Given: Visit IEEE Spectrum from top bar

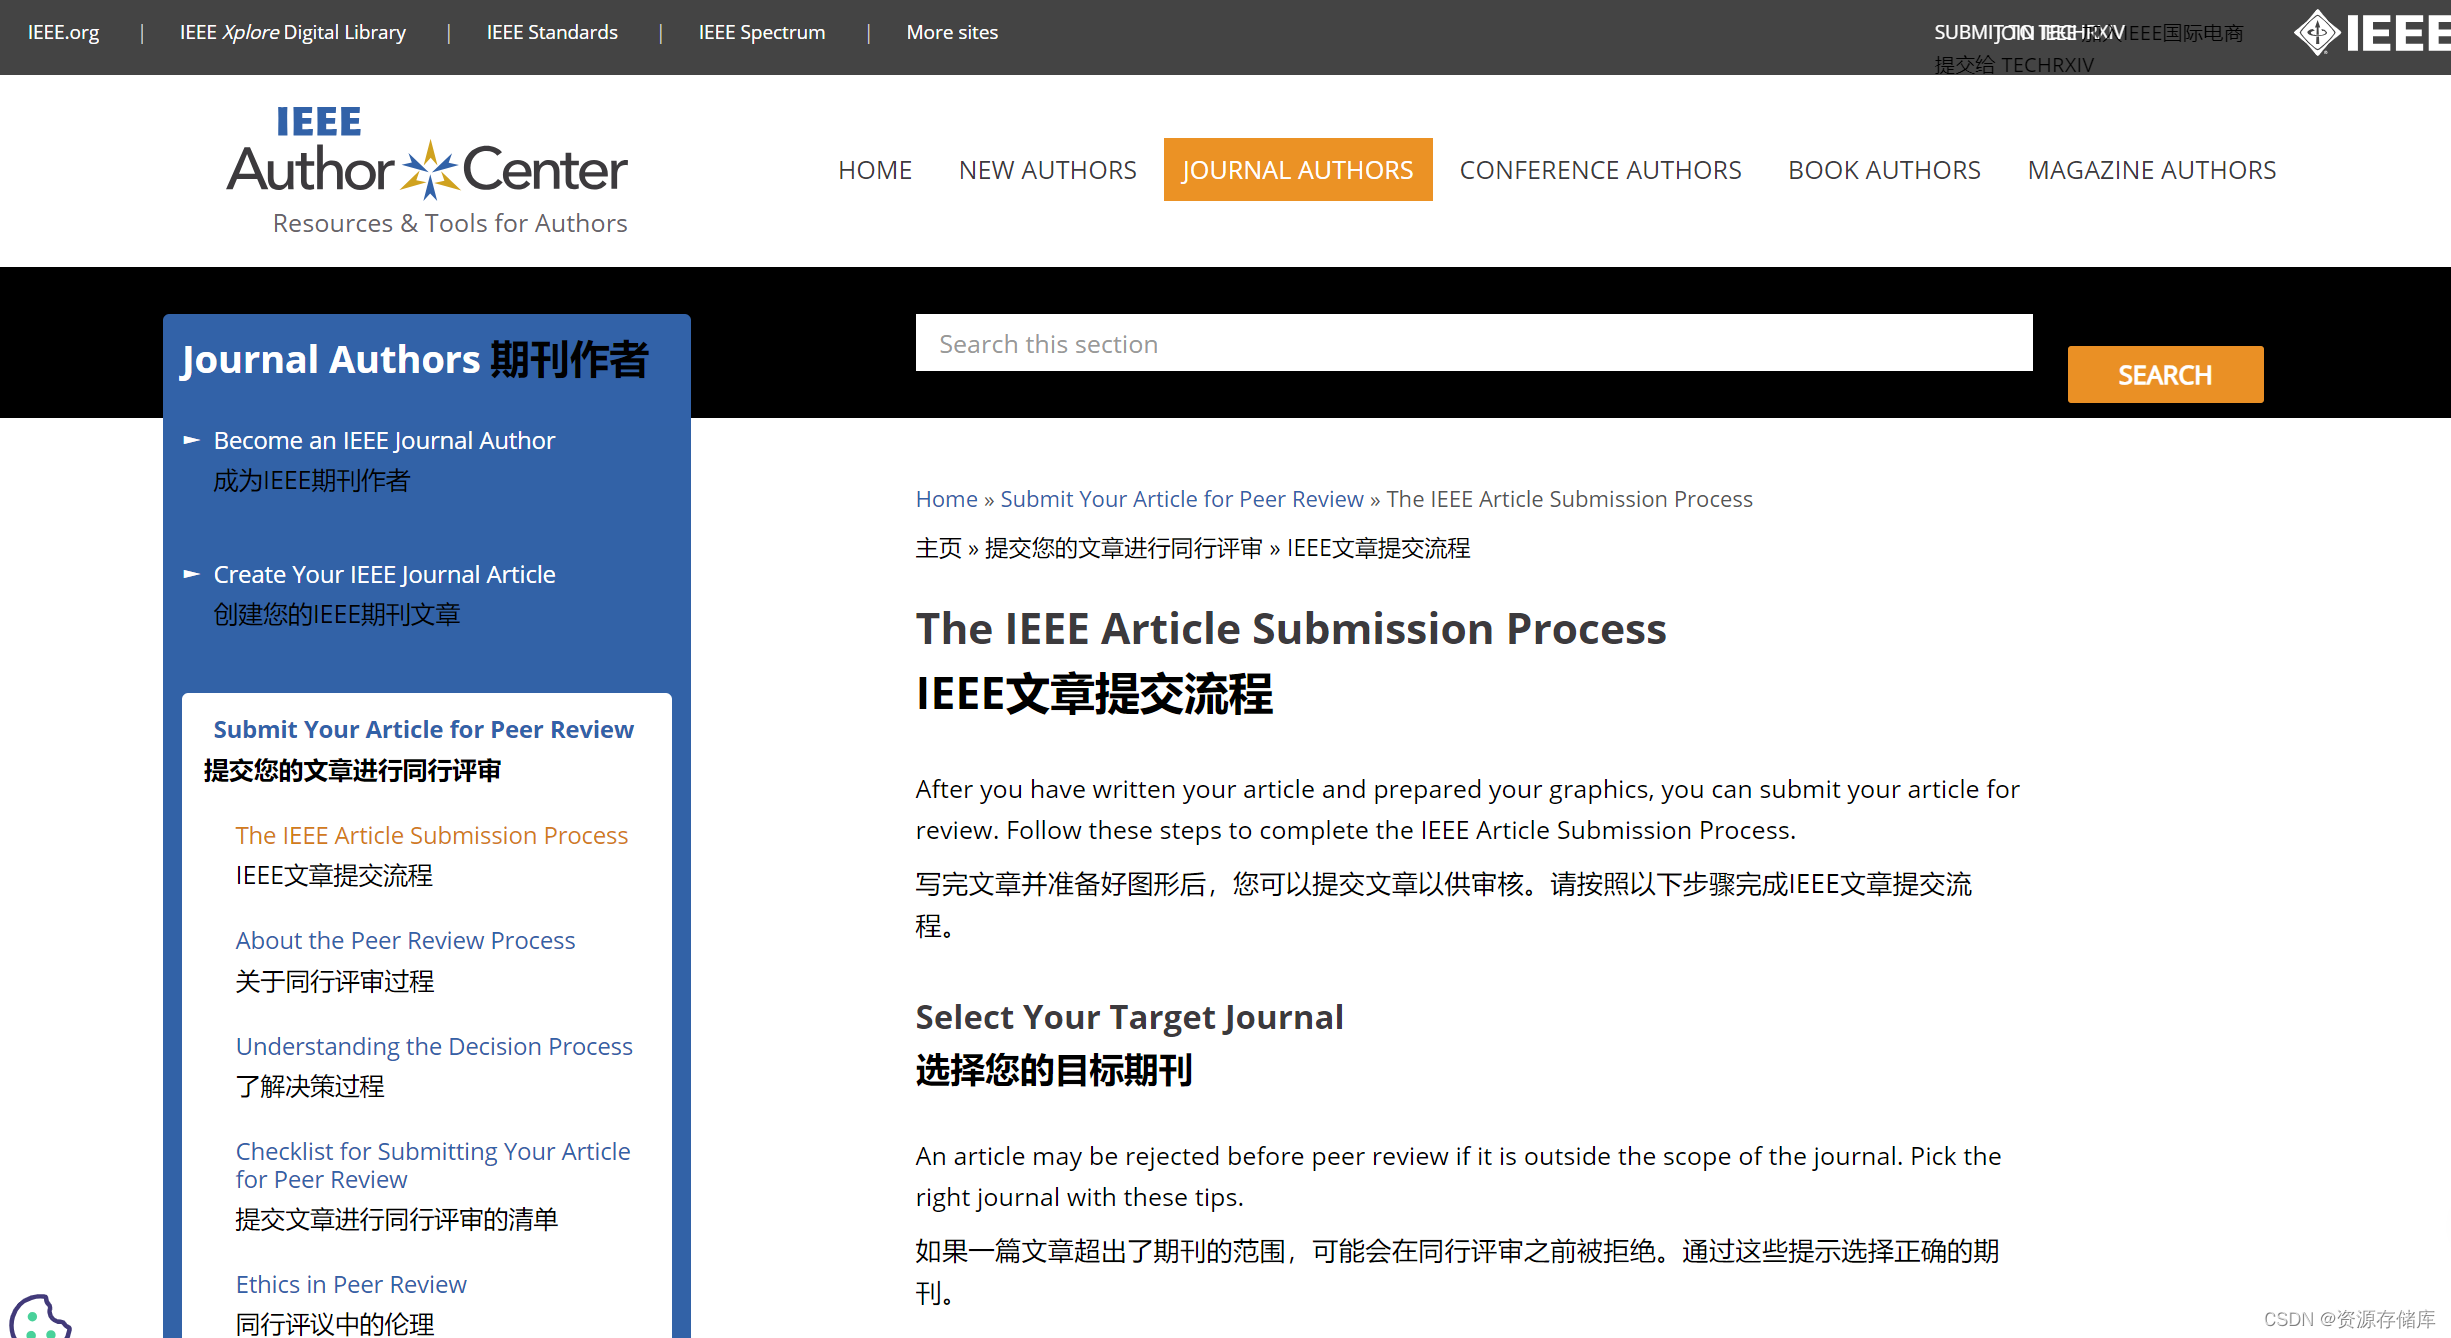Looking at the screenshot, I should pos(761,31).
